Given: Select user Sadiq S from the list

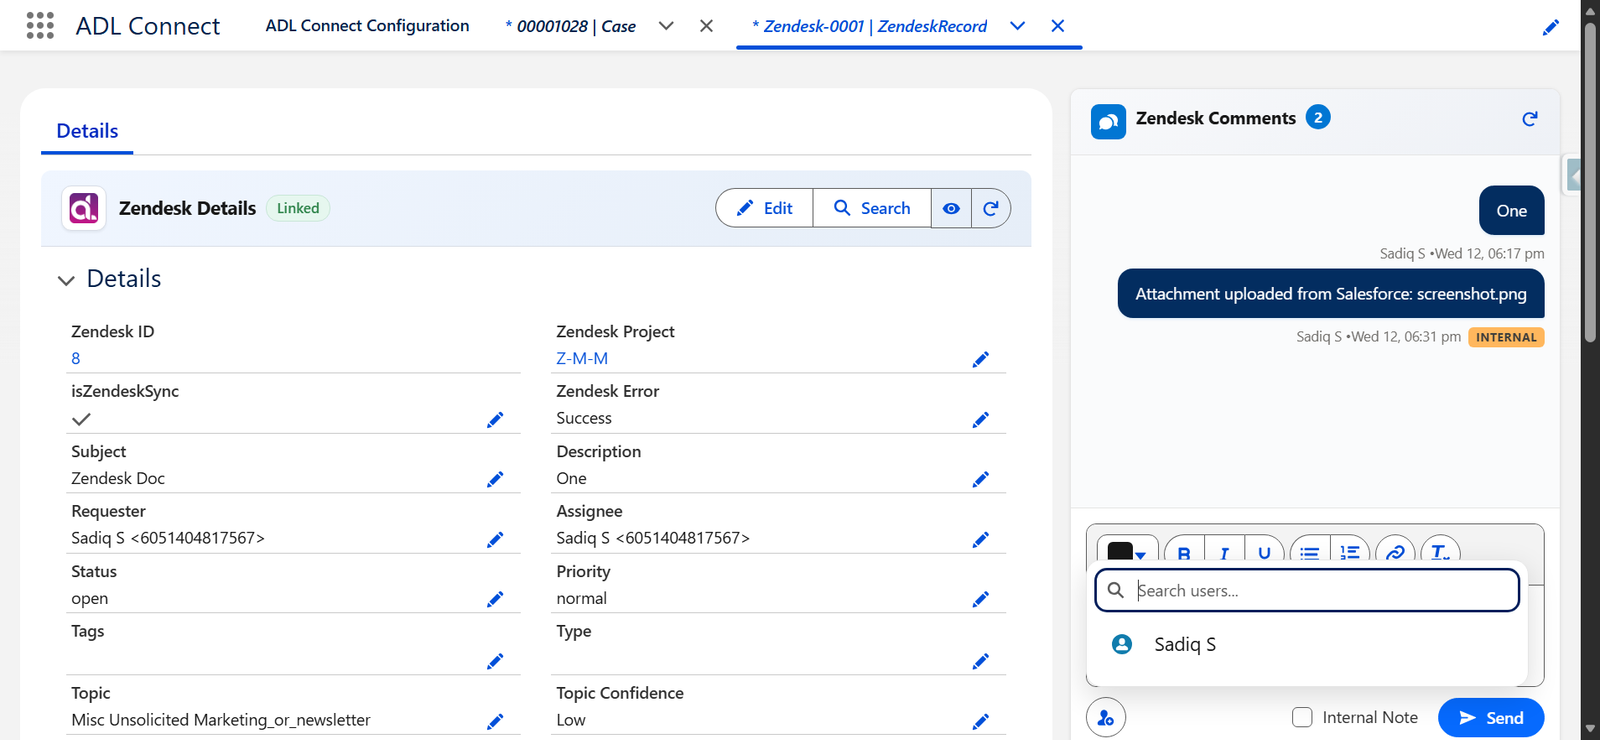Looking at the screenshot, I should coord(1307,644).
